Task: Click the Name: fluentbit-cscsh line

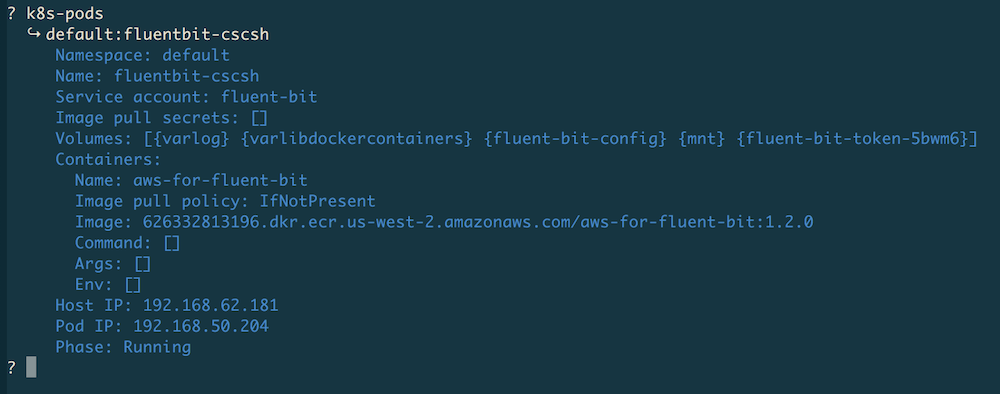Action: pos(157,76)
